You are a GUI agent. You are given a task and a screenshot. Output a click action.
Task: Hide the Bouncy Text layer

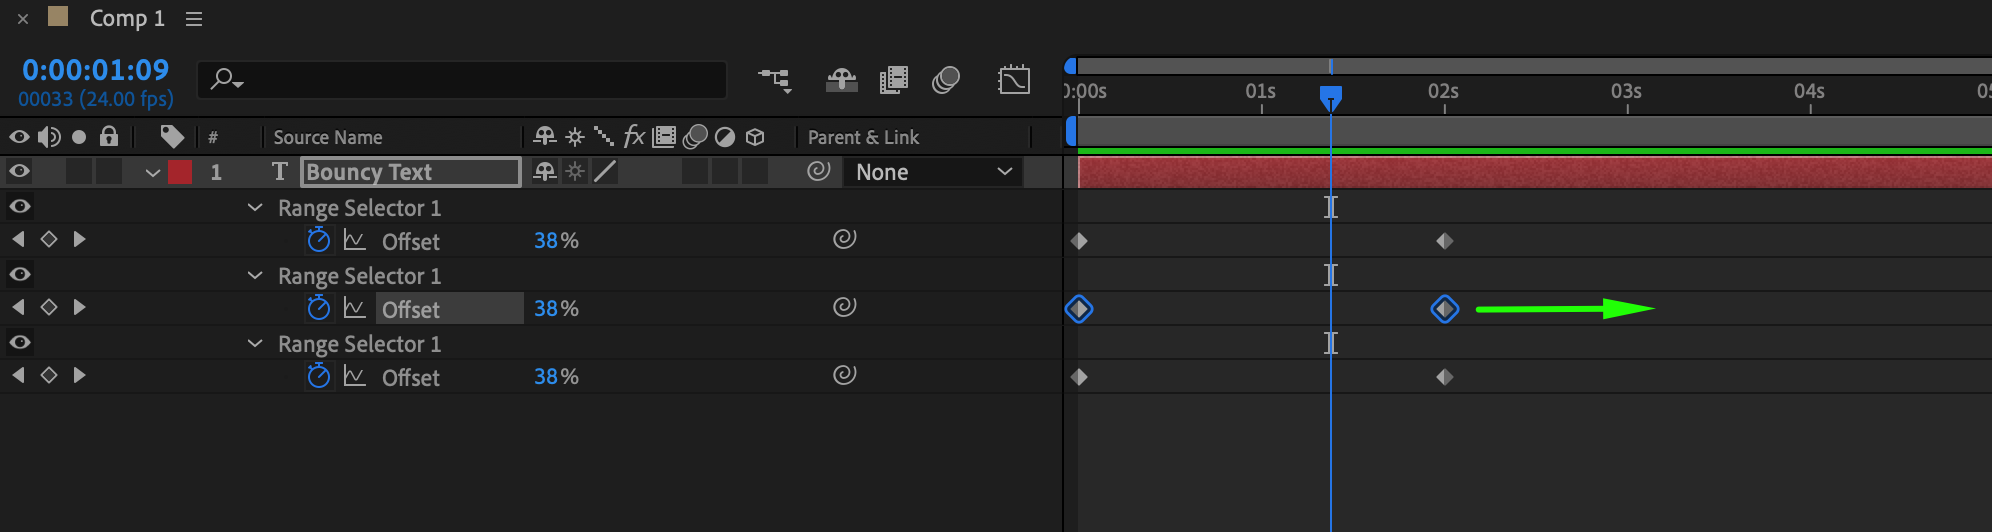coord(19,171)
